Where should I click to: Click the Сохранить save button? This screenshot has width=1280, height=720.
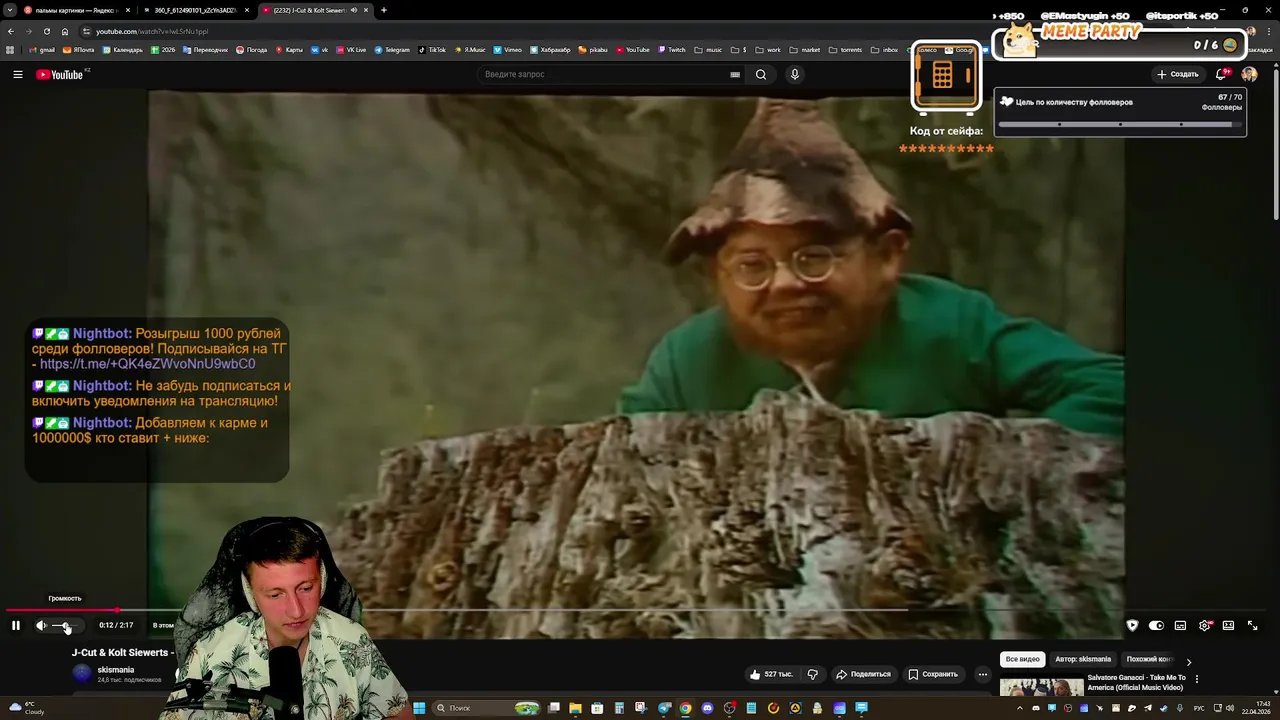pyautogui.click(x=933, y=674)
